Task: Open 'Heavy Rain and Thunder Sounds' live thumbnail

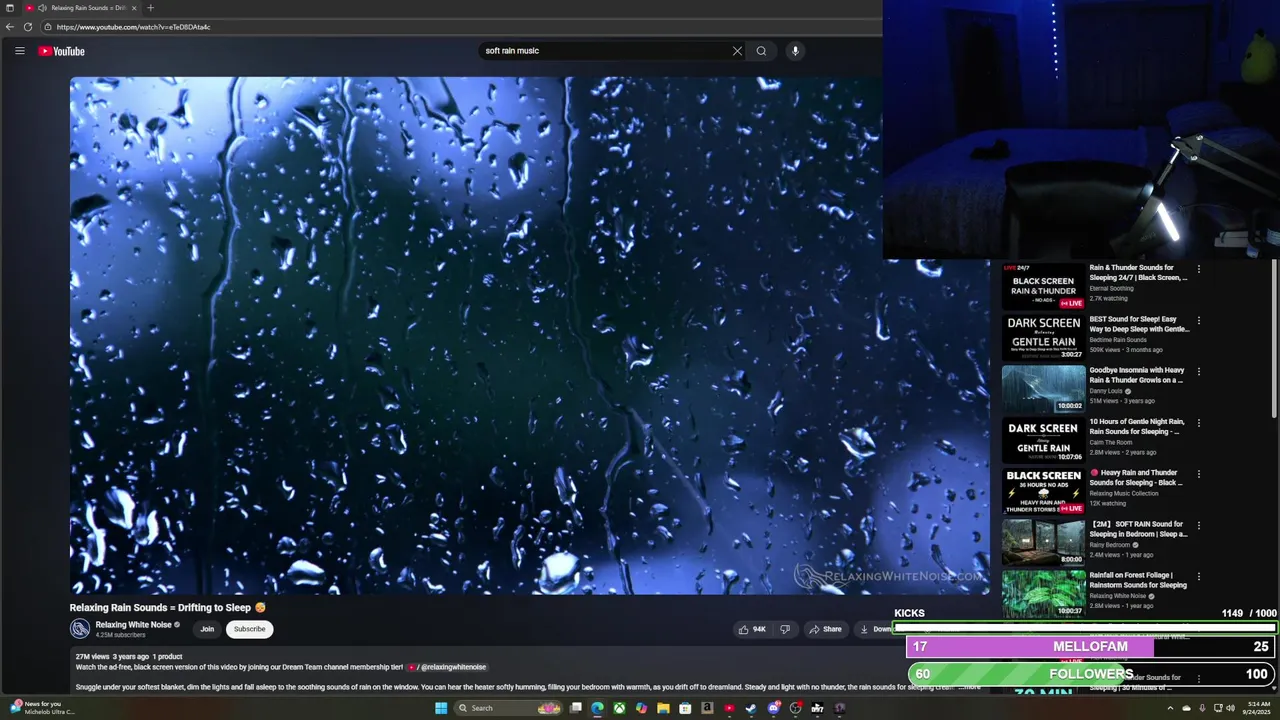Action: [x=1043, y=491]
